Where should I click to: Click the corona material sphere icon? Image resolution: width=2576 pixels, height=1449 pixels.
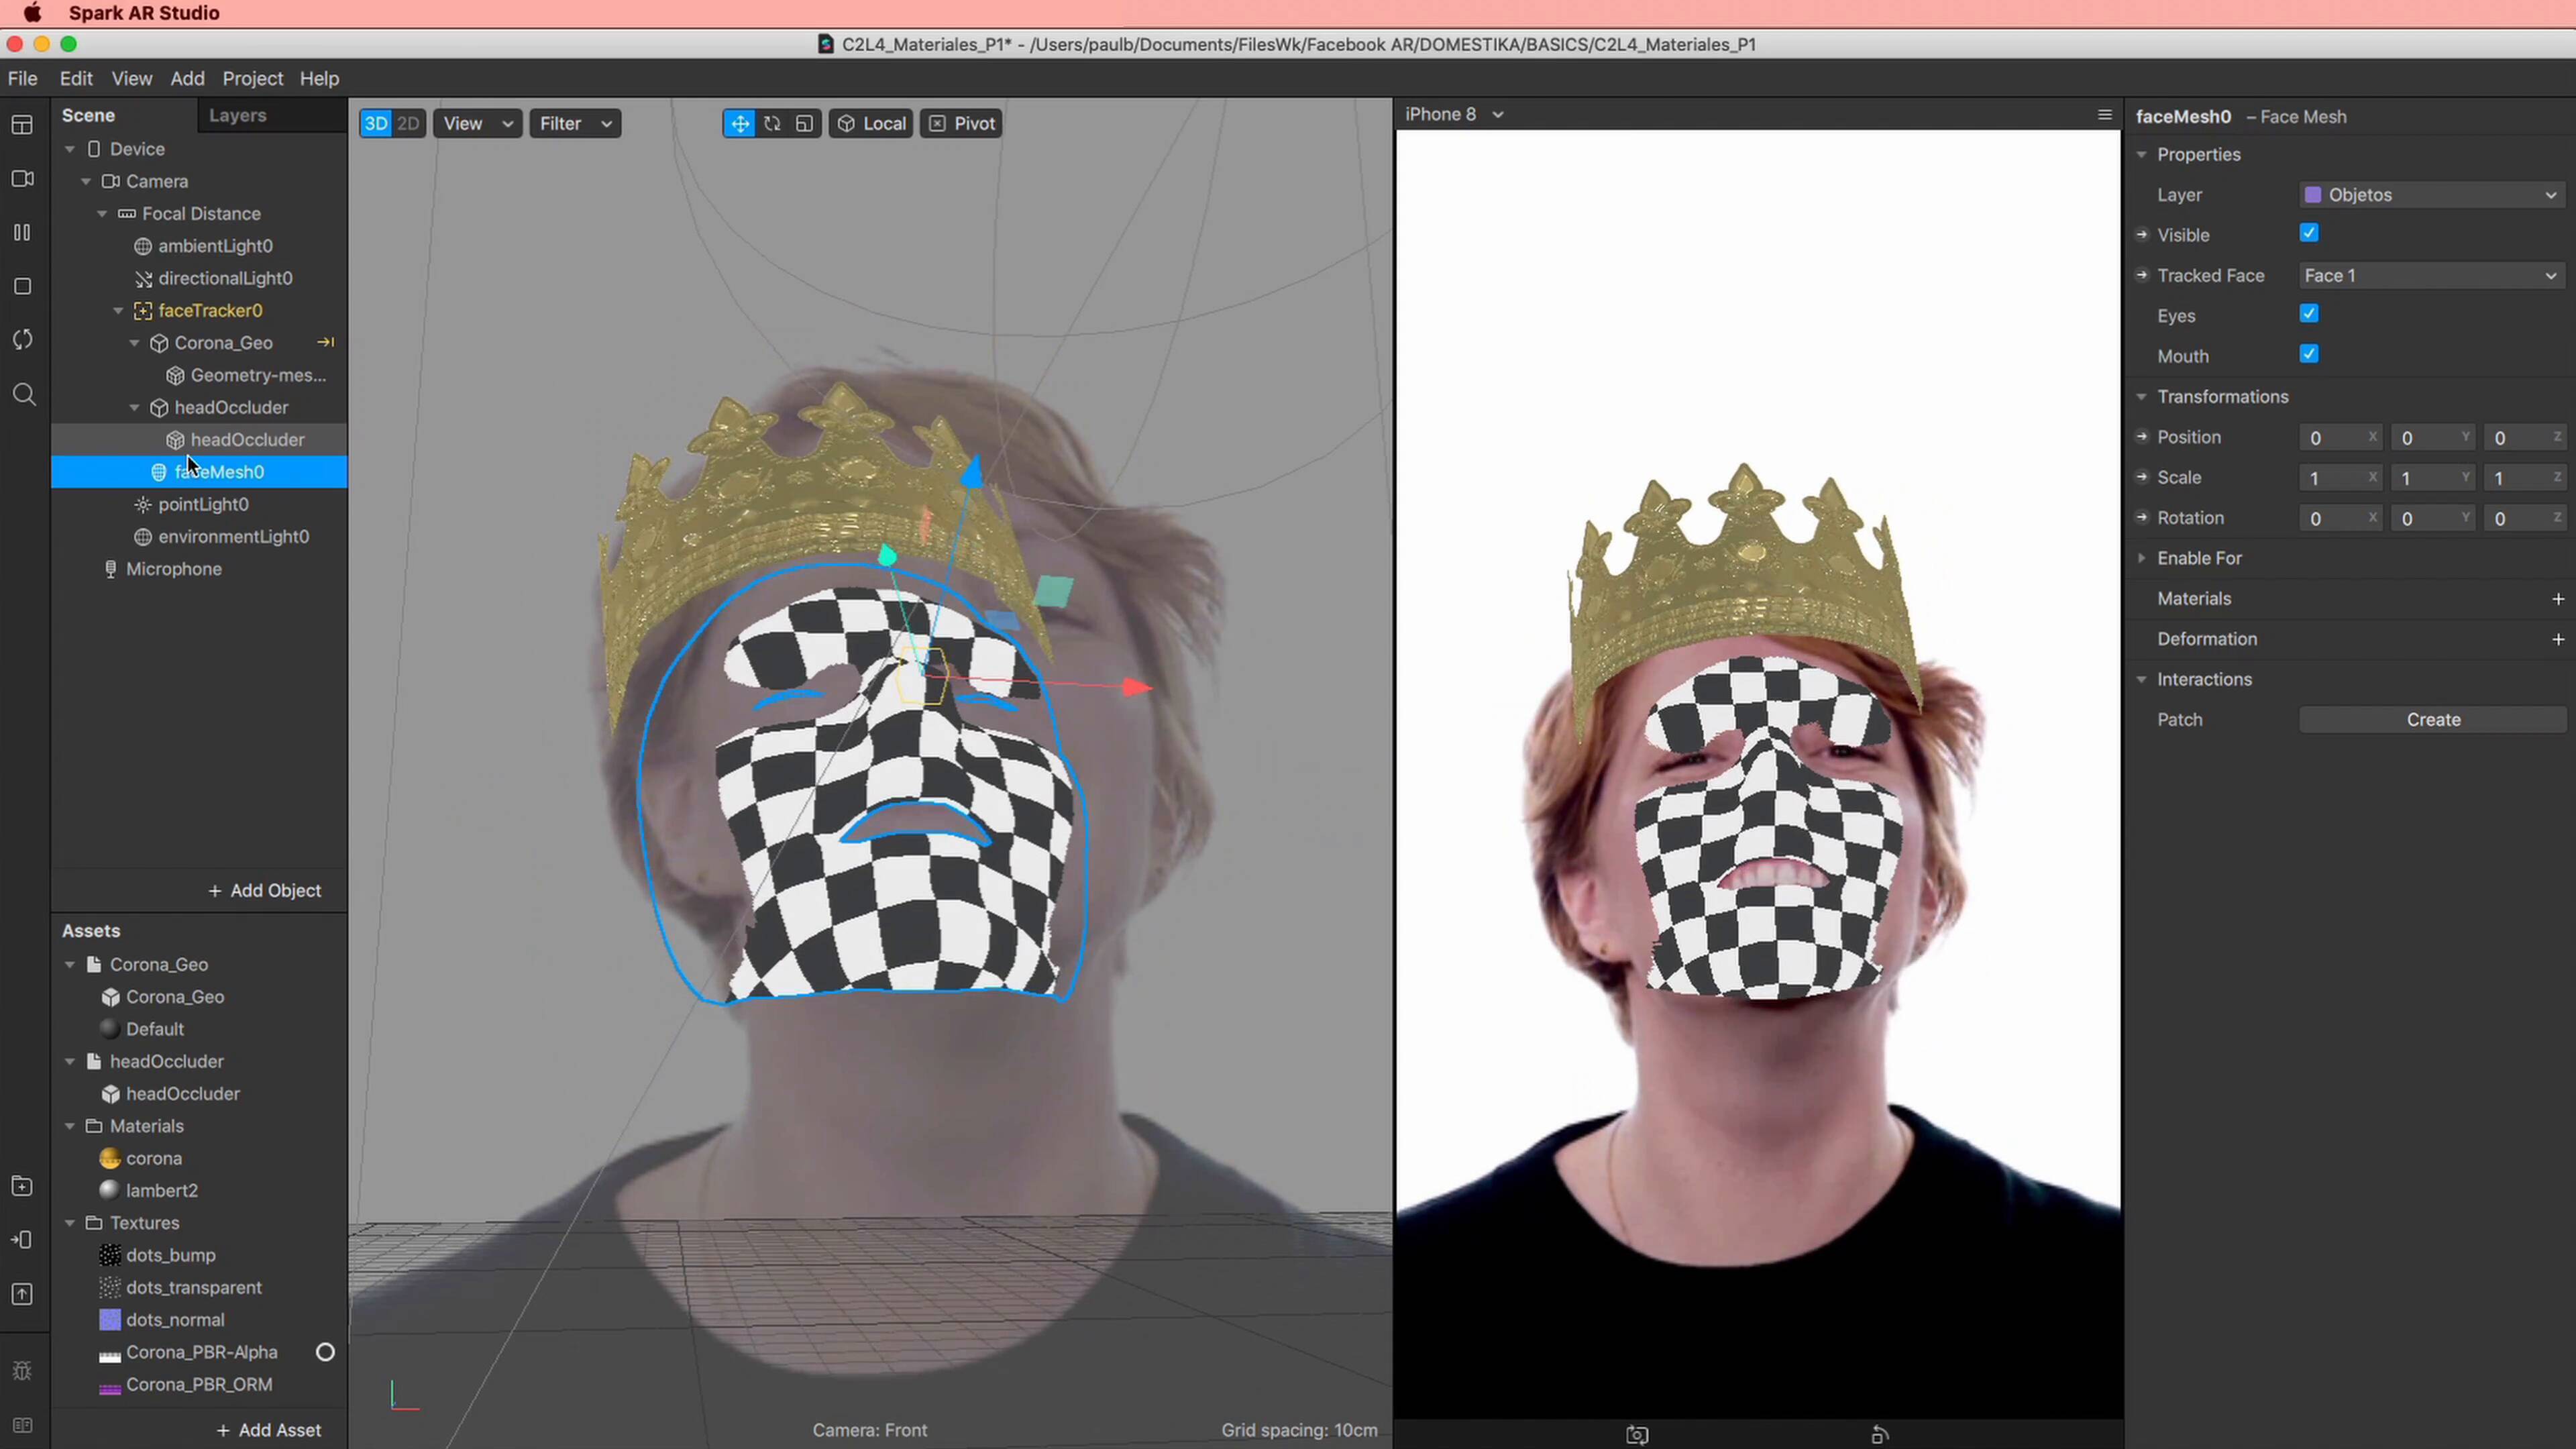coord(110,1158)
